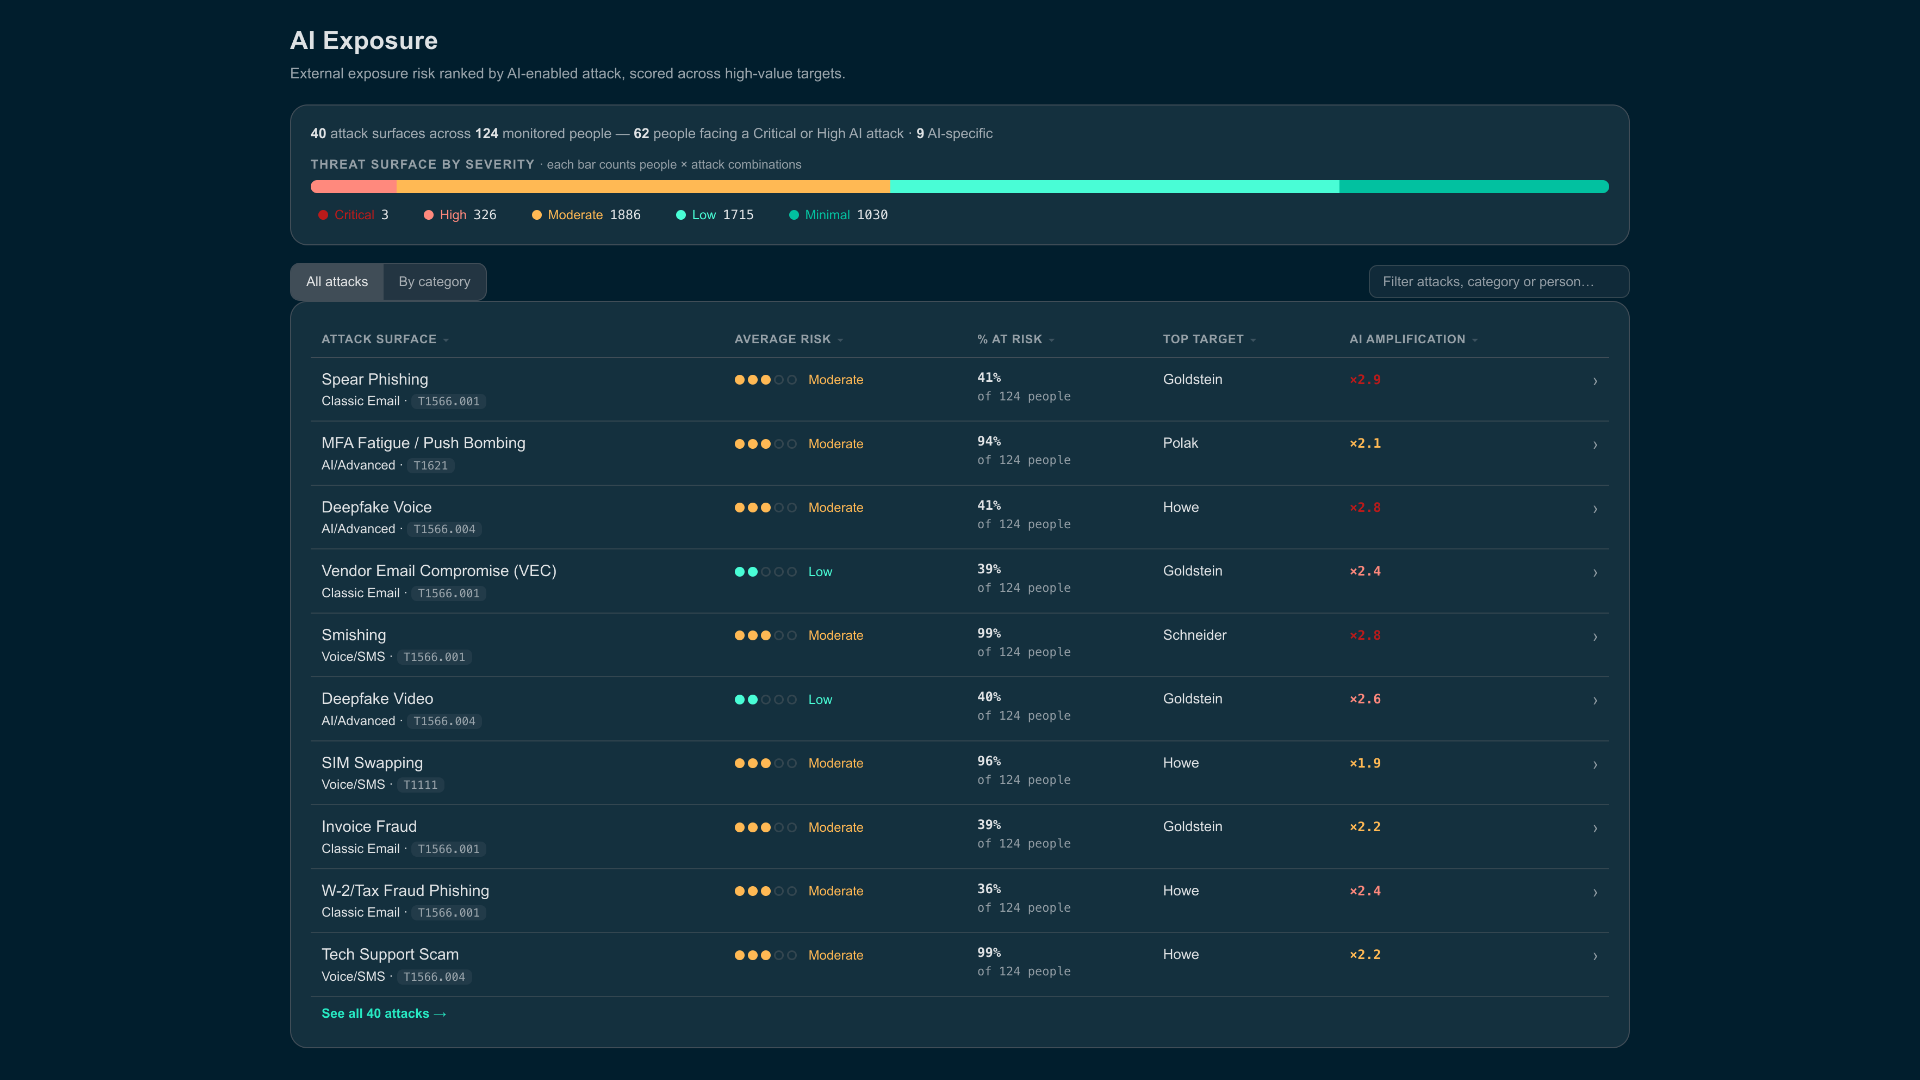Click the Deepfake Video risk dots indicator

click(765, 700)
